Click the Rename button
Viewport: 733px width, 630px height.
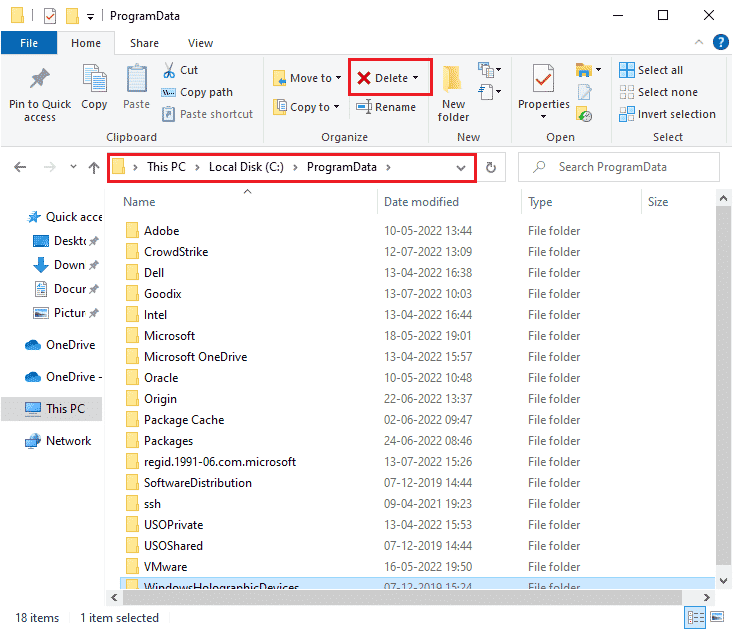(386, 107)
